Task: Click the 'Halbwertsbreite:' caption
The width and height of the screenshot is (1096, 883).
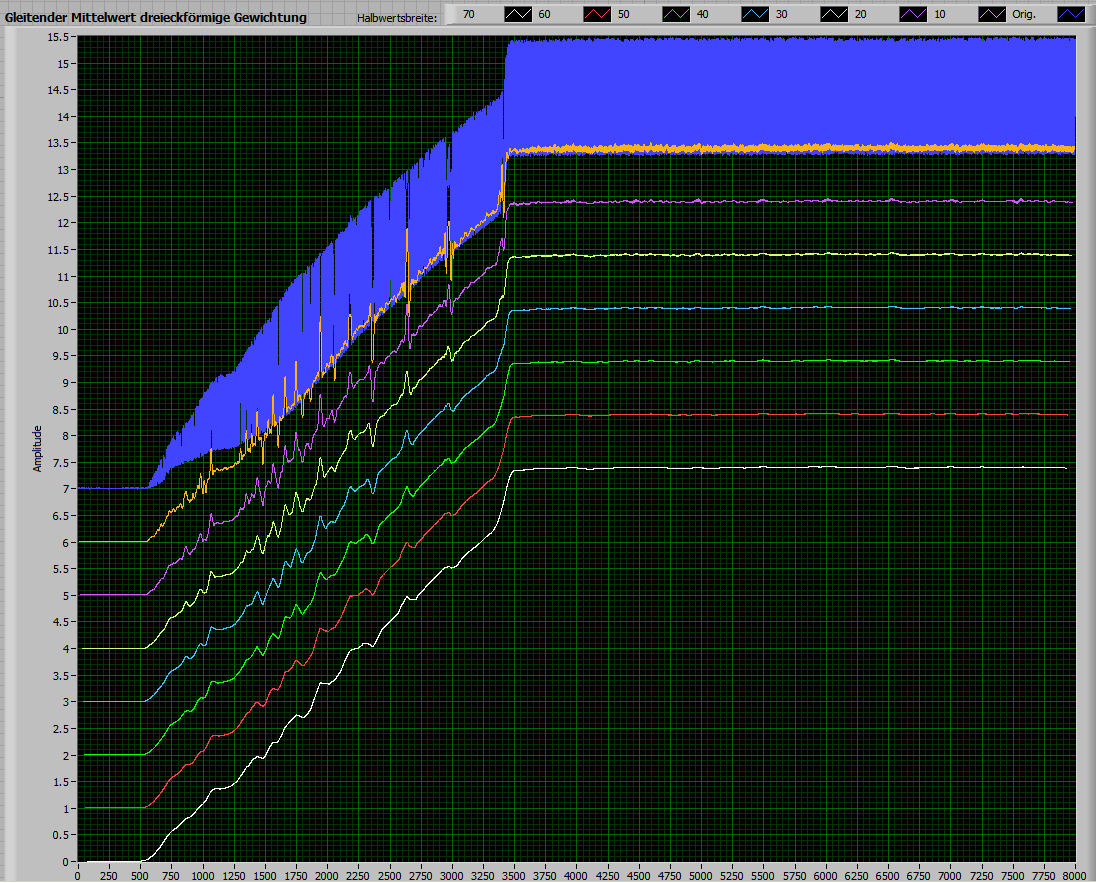Action: click(x=397, y=17)
